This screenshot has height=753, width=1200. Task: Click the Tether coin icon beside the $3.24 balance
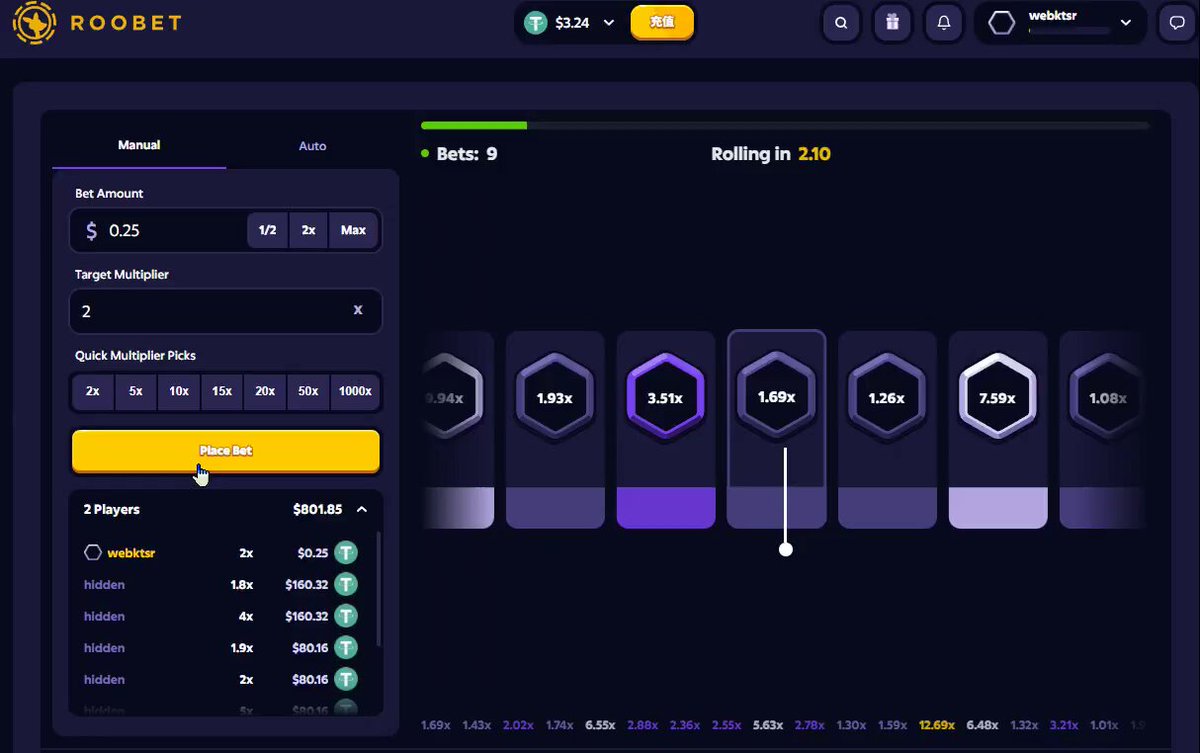click(x=537, y=23)
